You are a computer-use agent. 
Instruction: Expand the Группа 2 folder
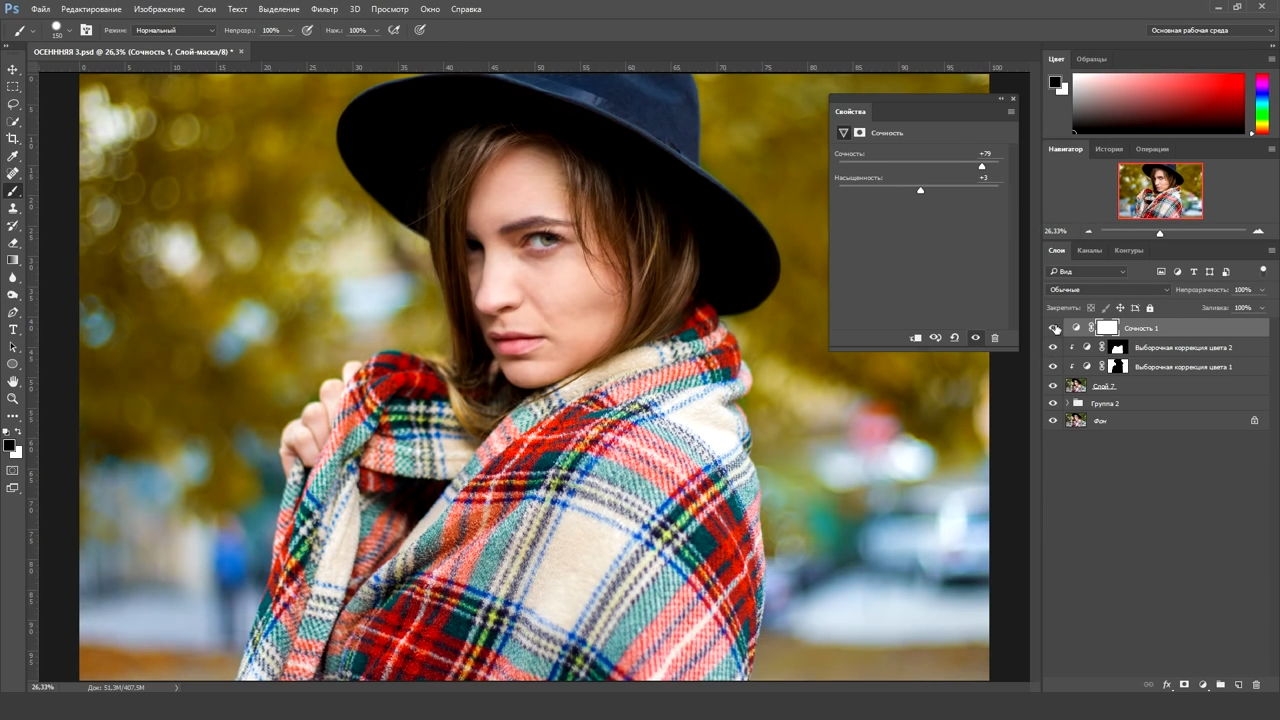point(1067,403)
